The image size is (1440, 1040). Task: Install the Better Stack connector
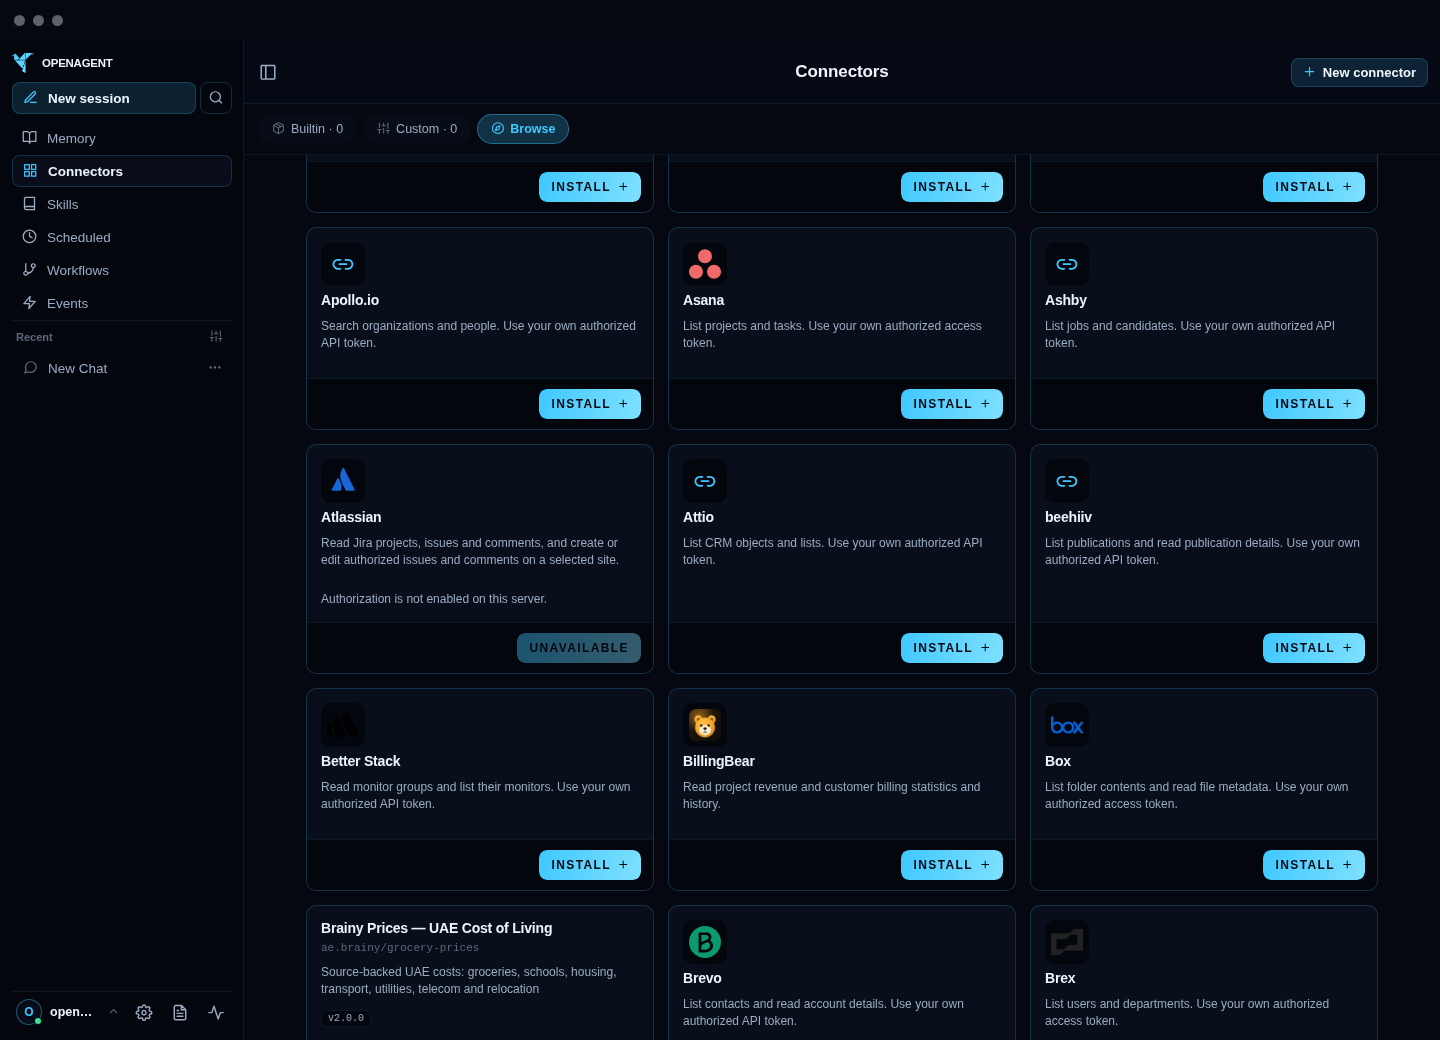590,865
